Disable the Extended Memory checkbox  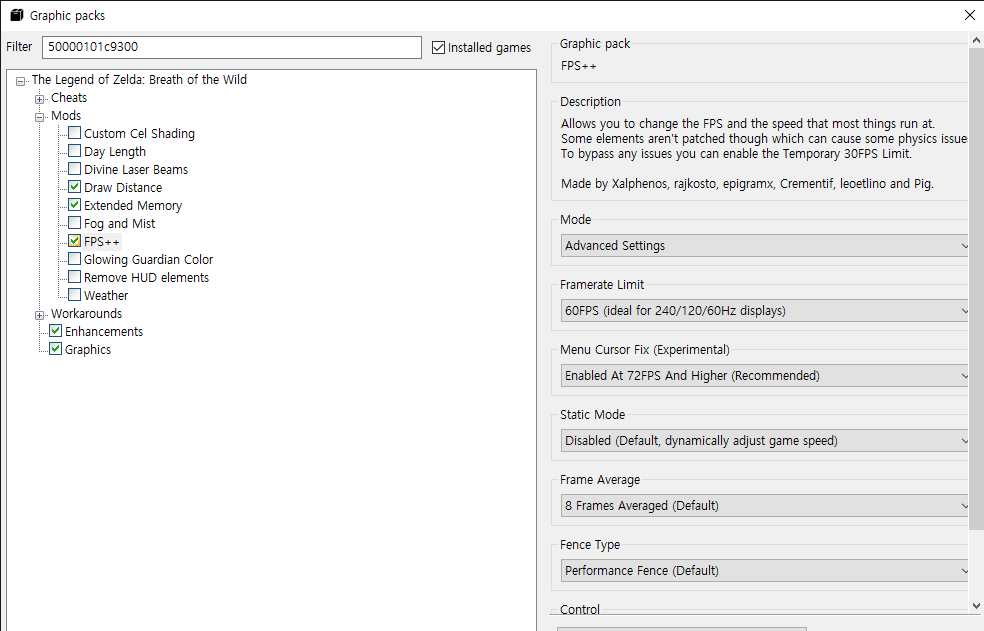point(75,205)
